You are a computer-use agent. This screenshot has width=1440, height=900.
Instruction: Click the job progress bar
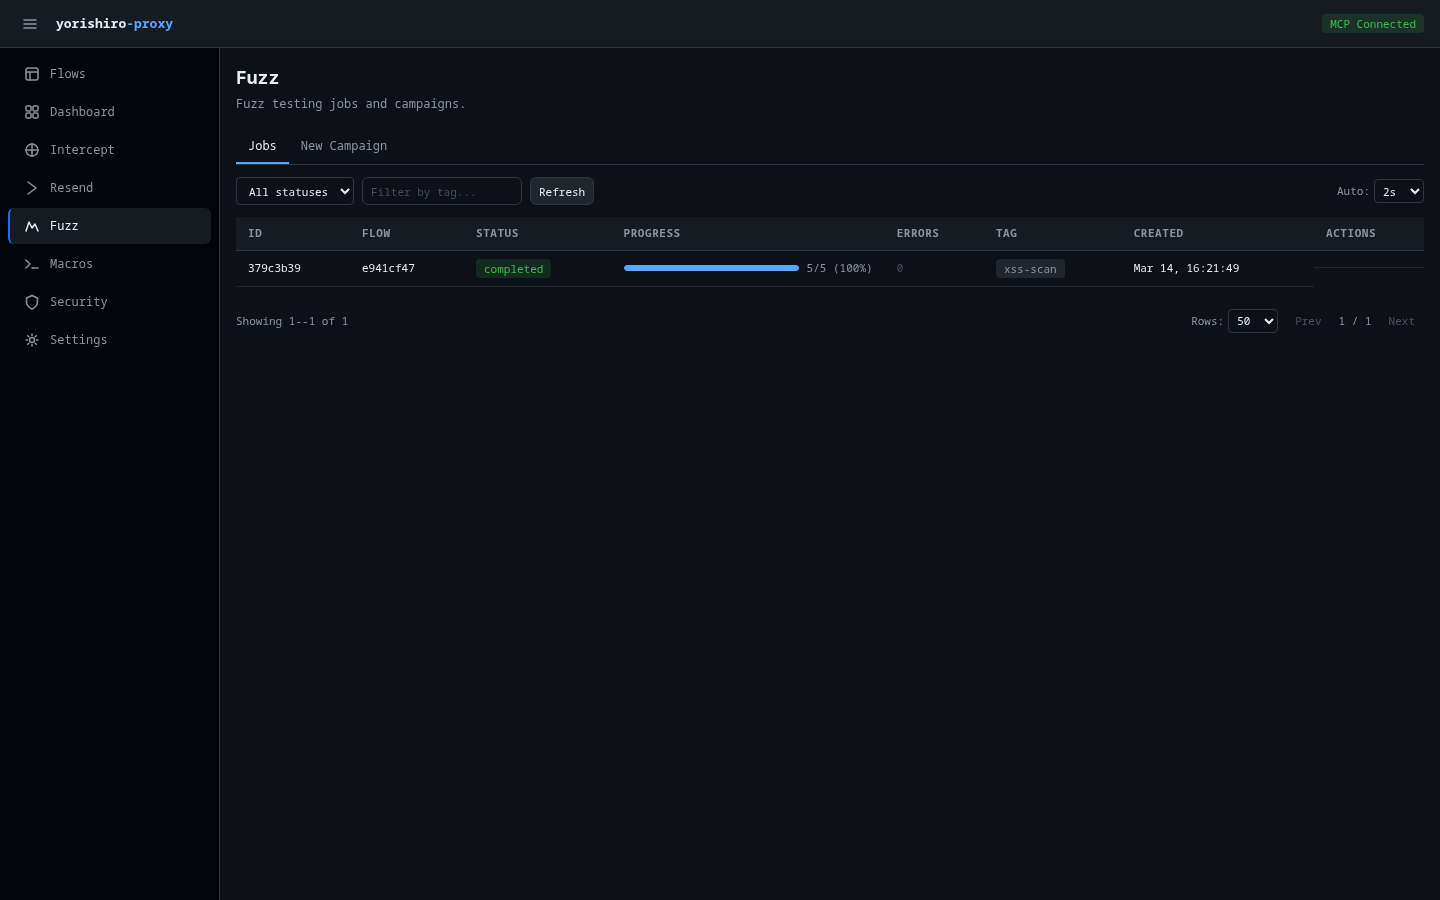coord(711,268)
